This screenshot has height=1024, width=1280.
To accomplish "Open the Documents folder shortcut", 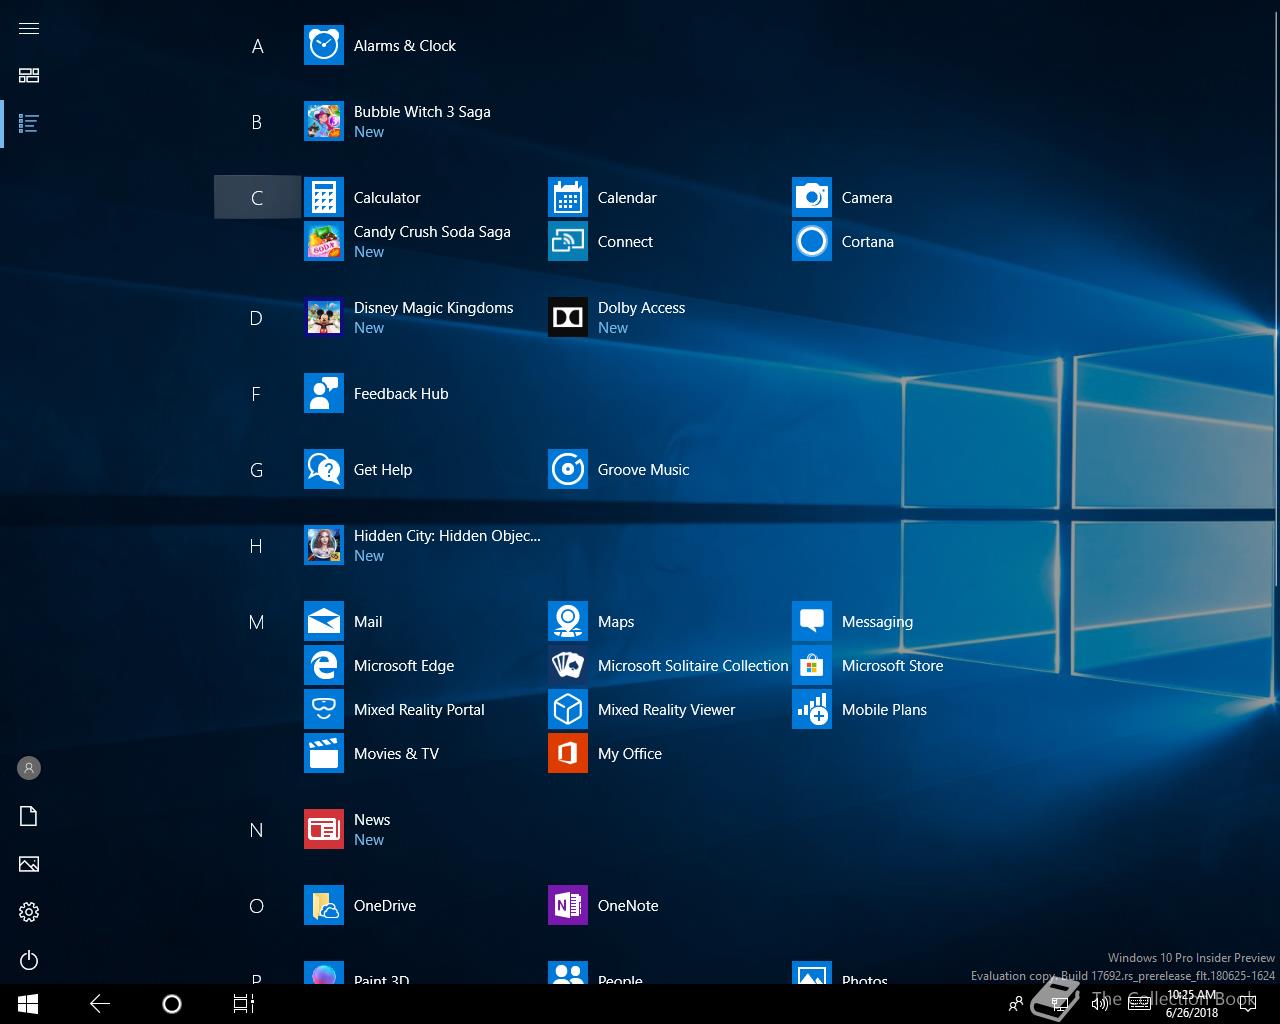I will (29, 816).
